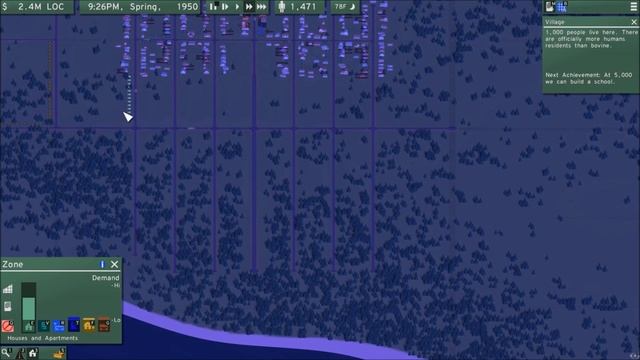This screenshot has height=360, width=640.
Task: Click the Demand label in Zone panel
Action: point(105,278)
